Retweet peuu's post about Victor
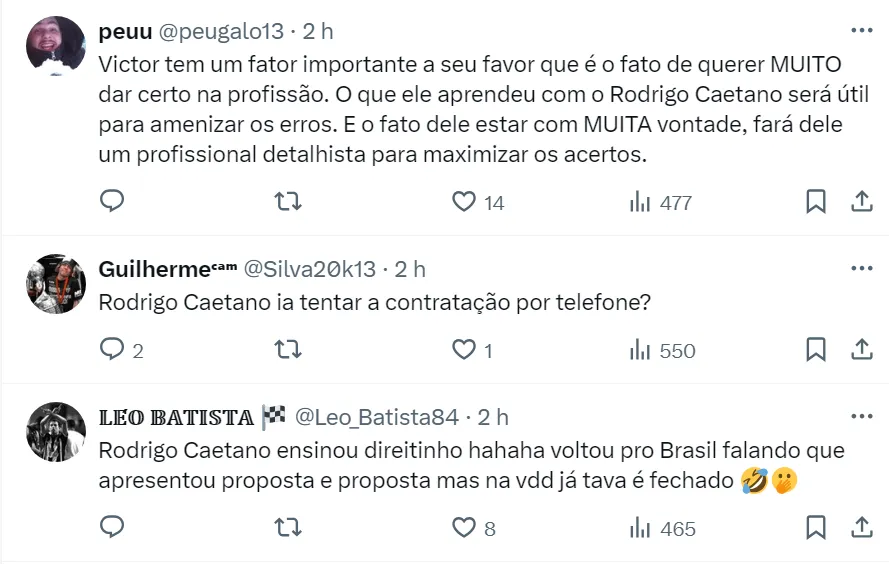 (x=288, y=202)
